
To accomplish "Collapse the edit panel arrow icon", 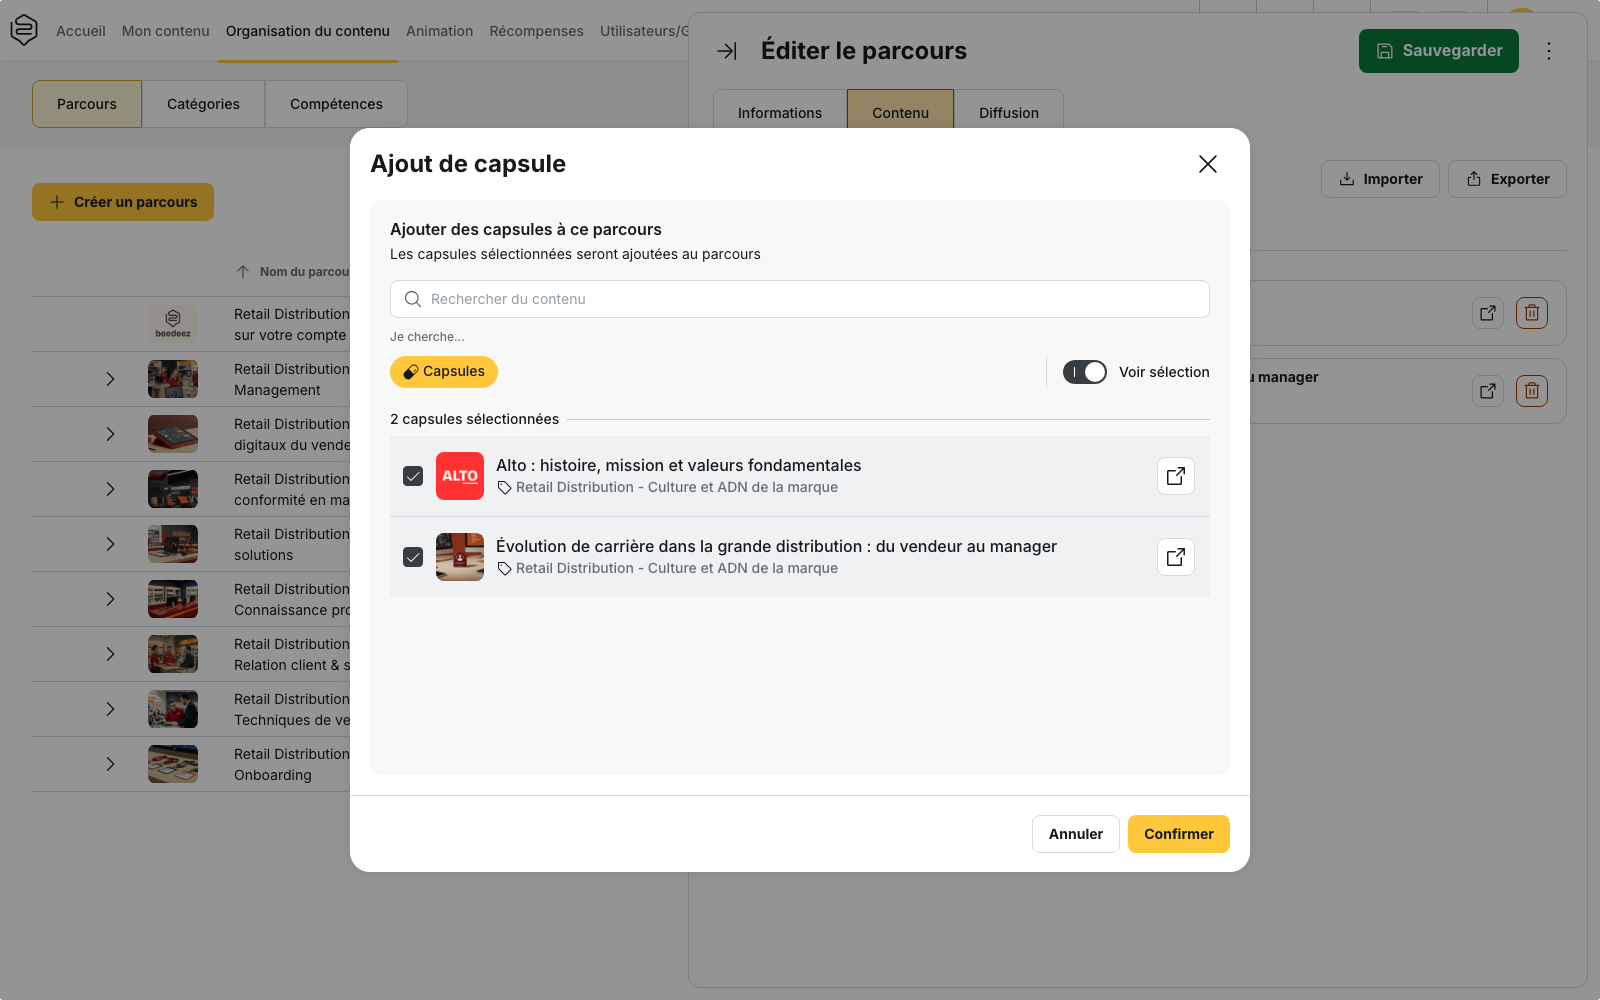I will pos(727,51).
